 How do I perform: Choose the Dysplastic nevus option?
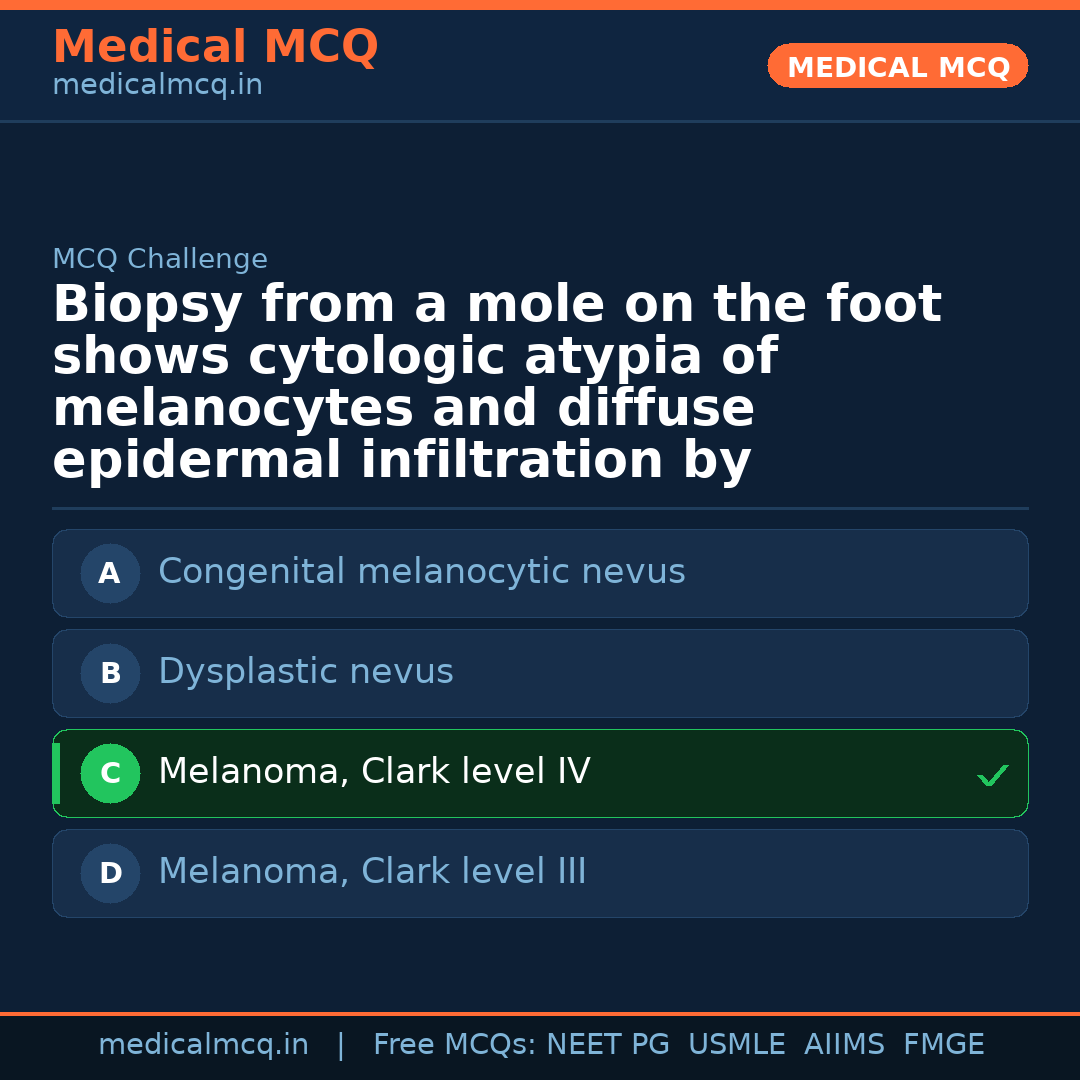coord(305,672)
